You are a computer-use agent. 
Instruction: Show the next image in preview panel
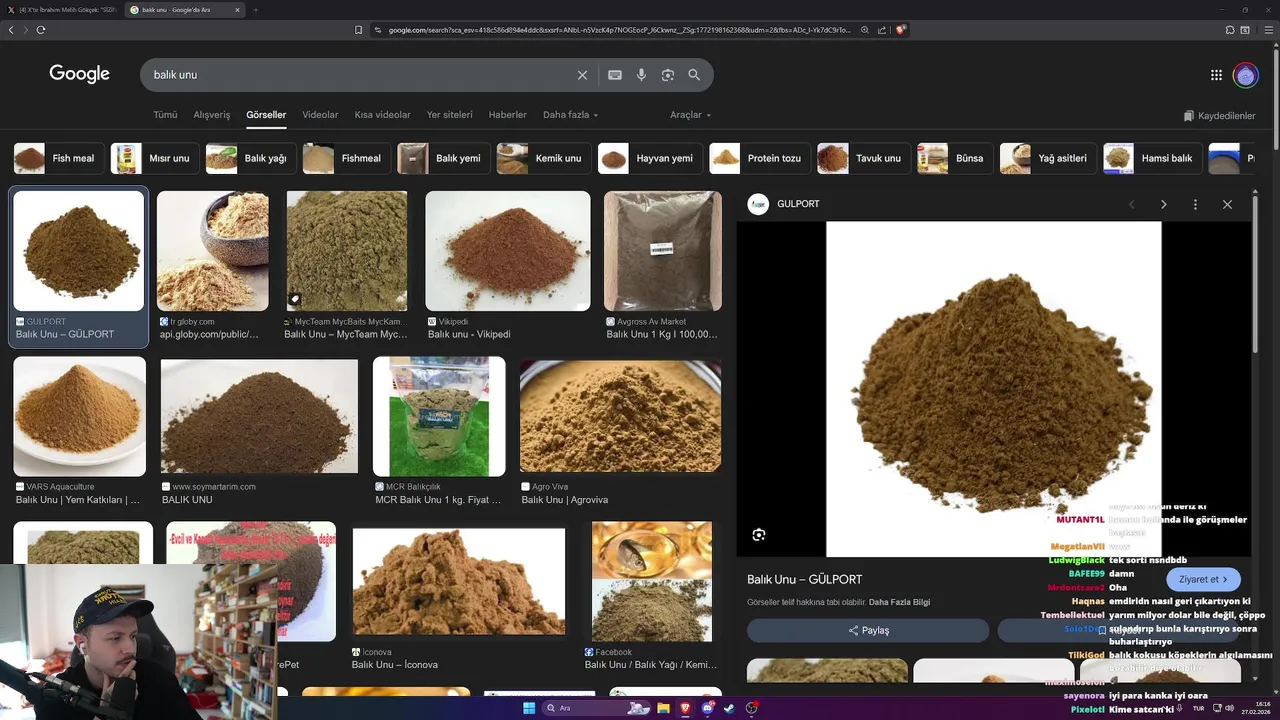1163,204
